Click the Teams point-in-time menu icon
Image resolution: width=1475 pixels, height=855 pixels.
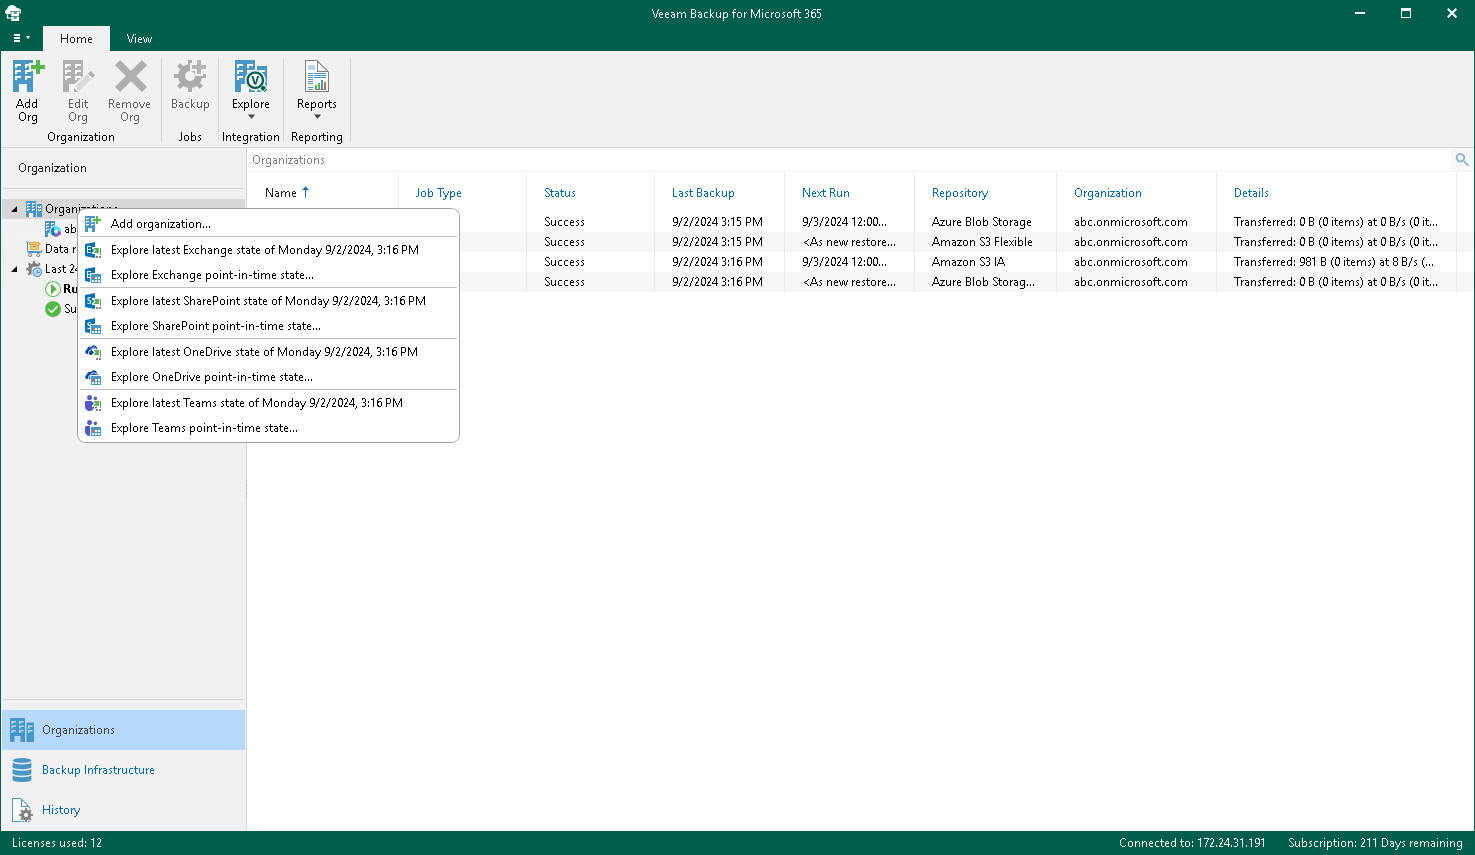point(93,428)
